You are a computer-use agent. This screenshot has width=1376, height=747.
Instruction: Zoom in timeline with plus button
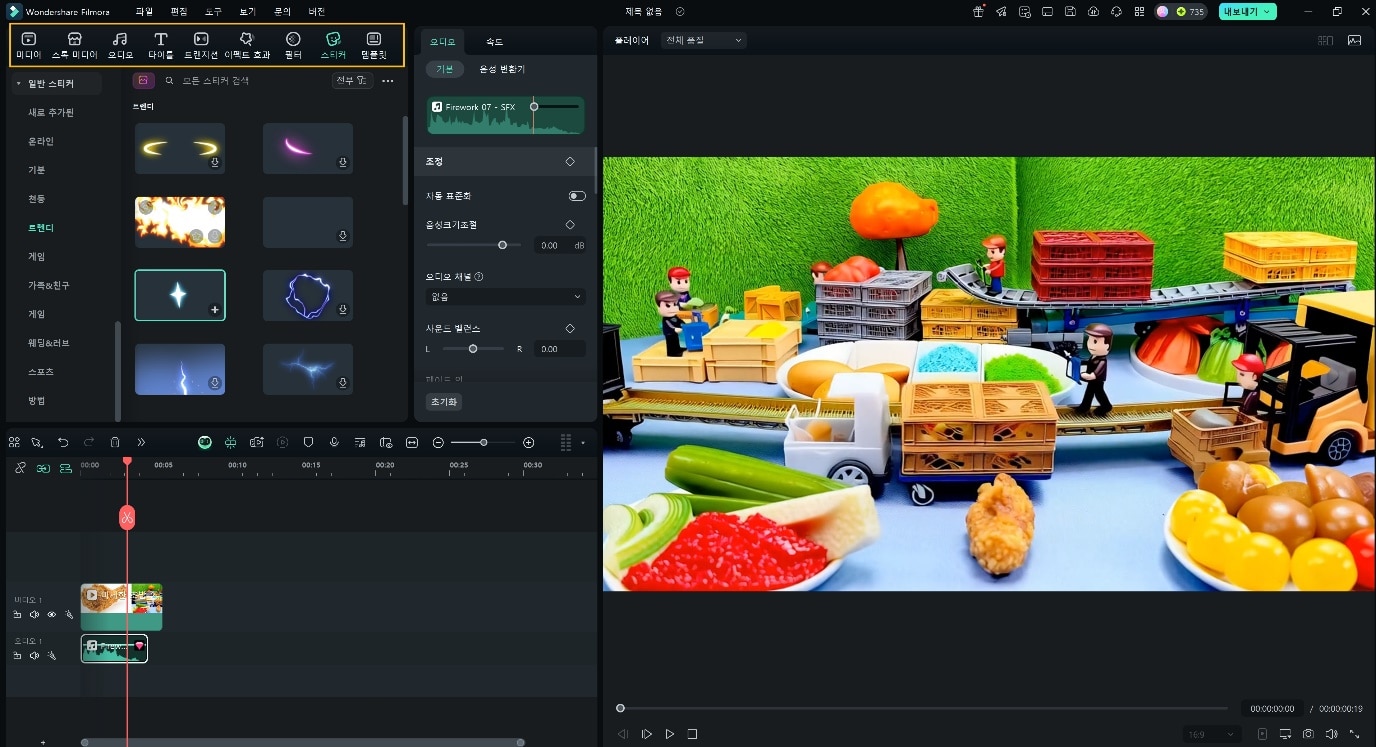pyautogui.click(x=529, y=442)
